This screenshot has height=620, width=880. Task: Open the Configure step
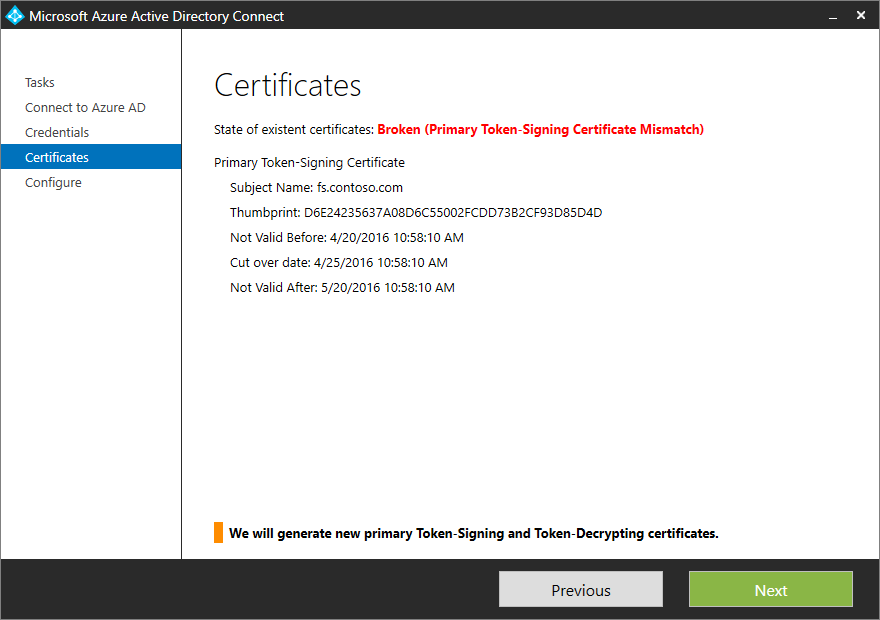(x=53, y=182)
